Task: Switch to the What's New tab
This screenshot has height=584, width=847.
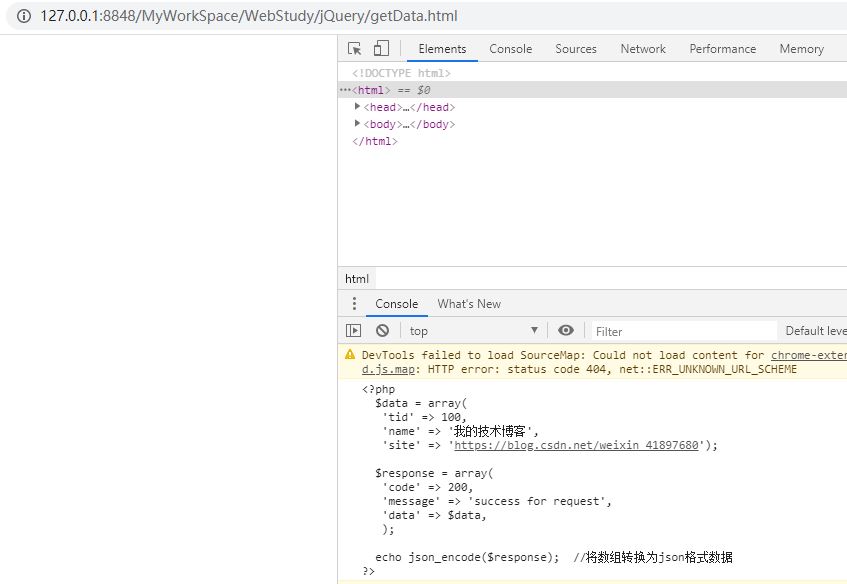Action: [x=469, y=303]
